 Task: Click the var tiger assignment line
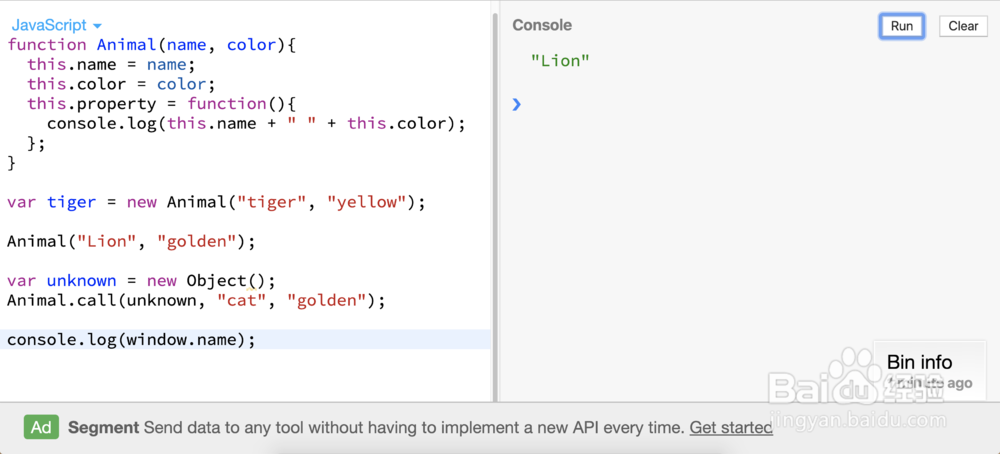(x=216, y=202)
